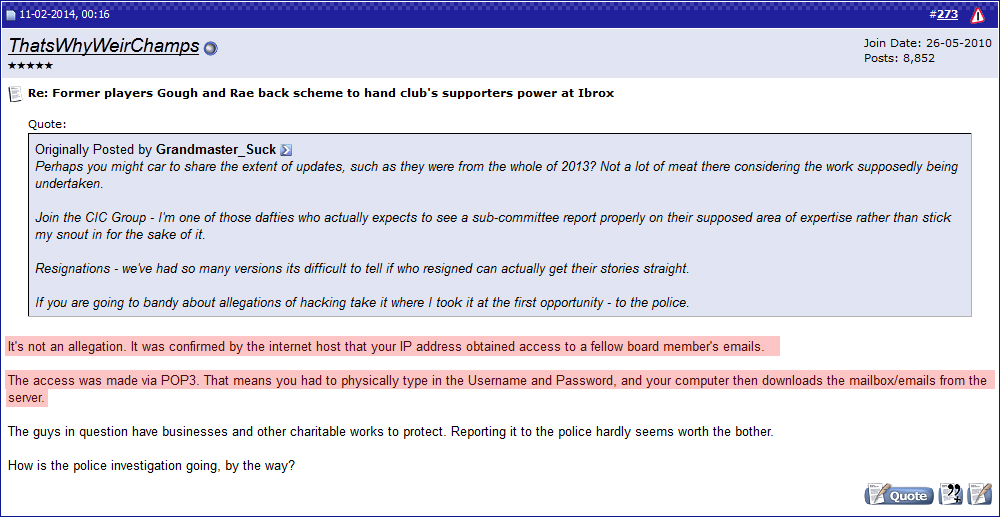The width and height of the screenshot is (1000, 517).
Task: View original Grandmaster_Suck post via arrow icon
Action: [x=286, y=150]
